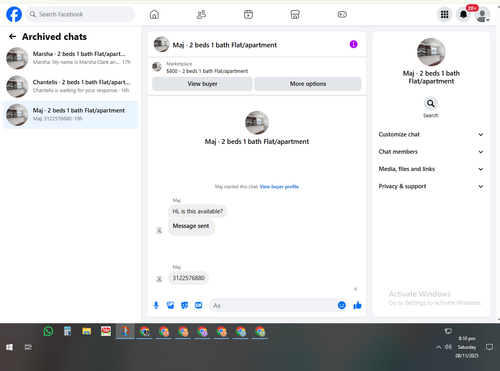Send a thumbs up like
500x371 pixels.
(x=357, y=305)
